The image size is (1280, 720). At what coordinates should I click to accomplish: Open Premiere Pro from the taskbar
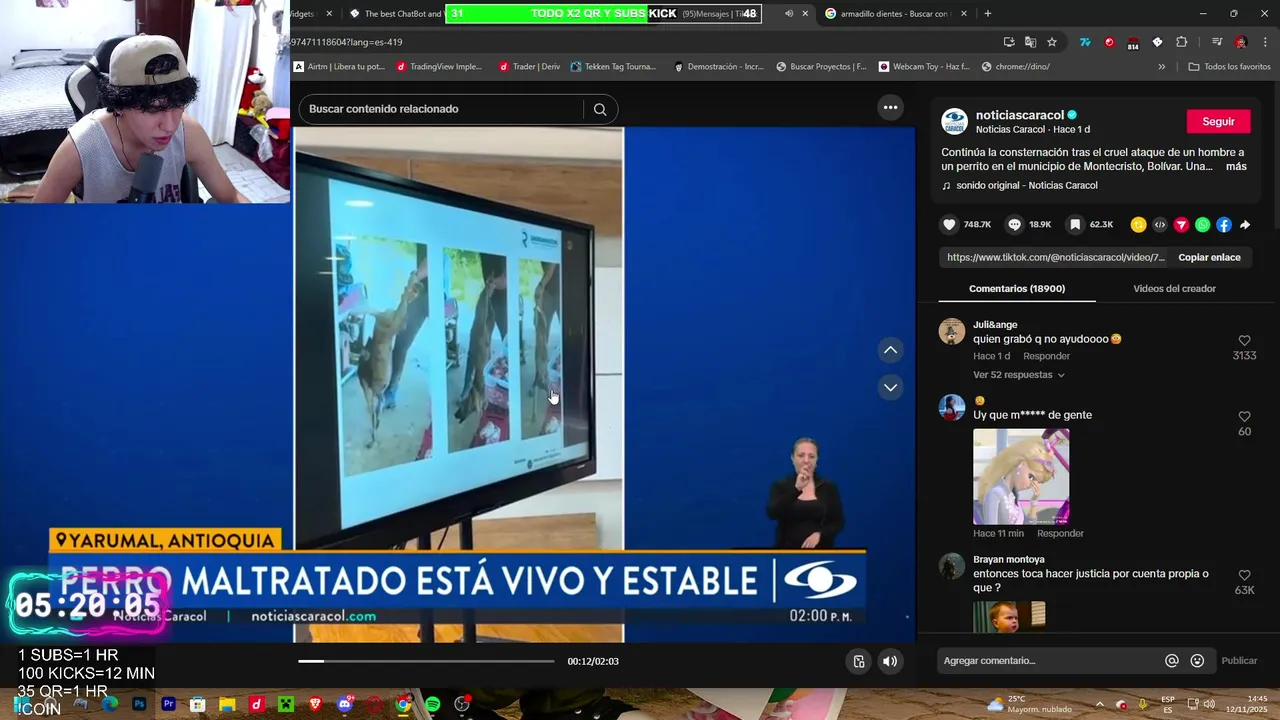(169, 705)
